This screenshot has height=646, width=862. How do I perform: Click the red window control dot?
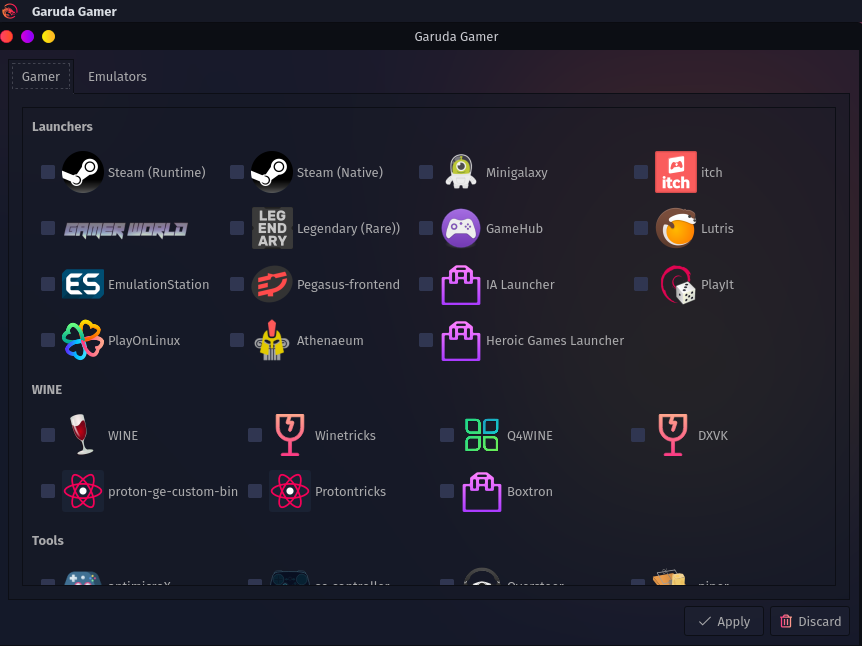pyautogui.click(x=7, y=36)
